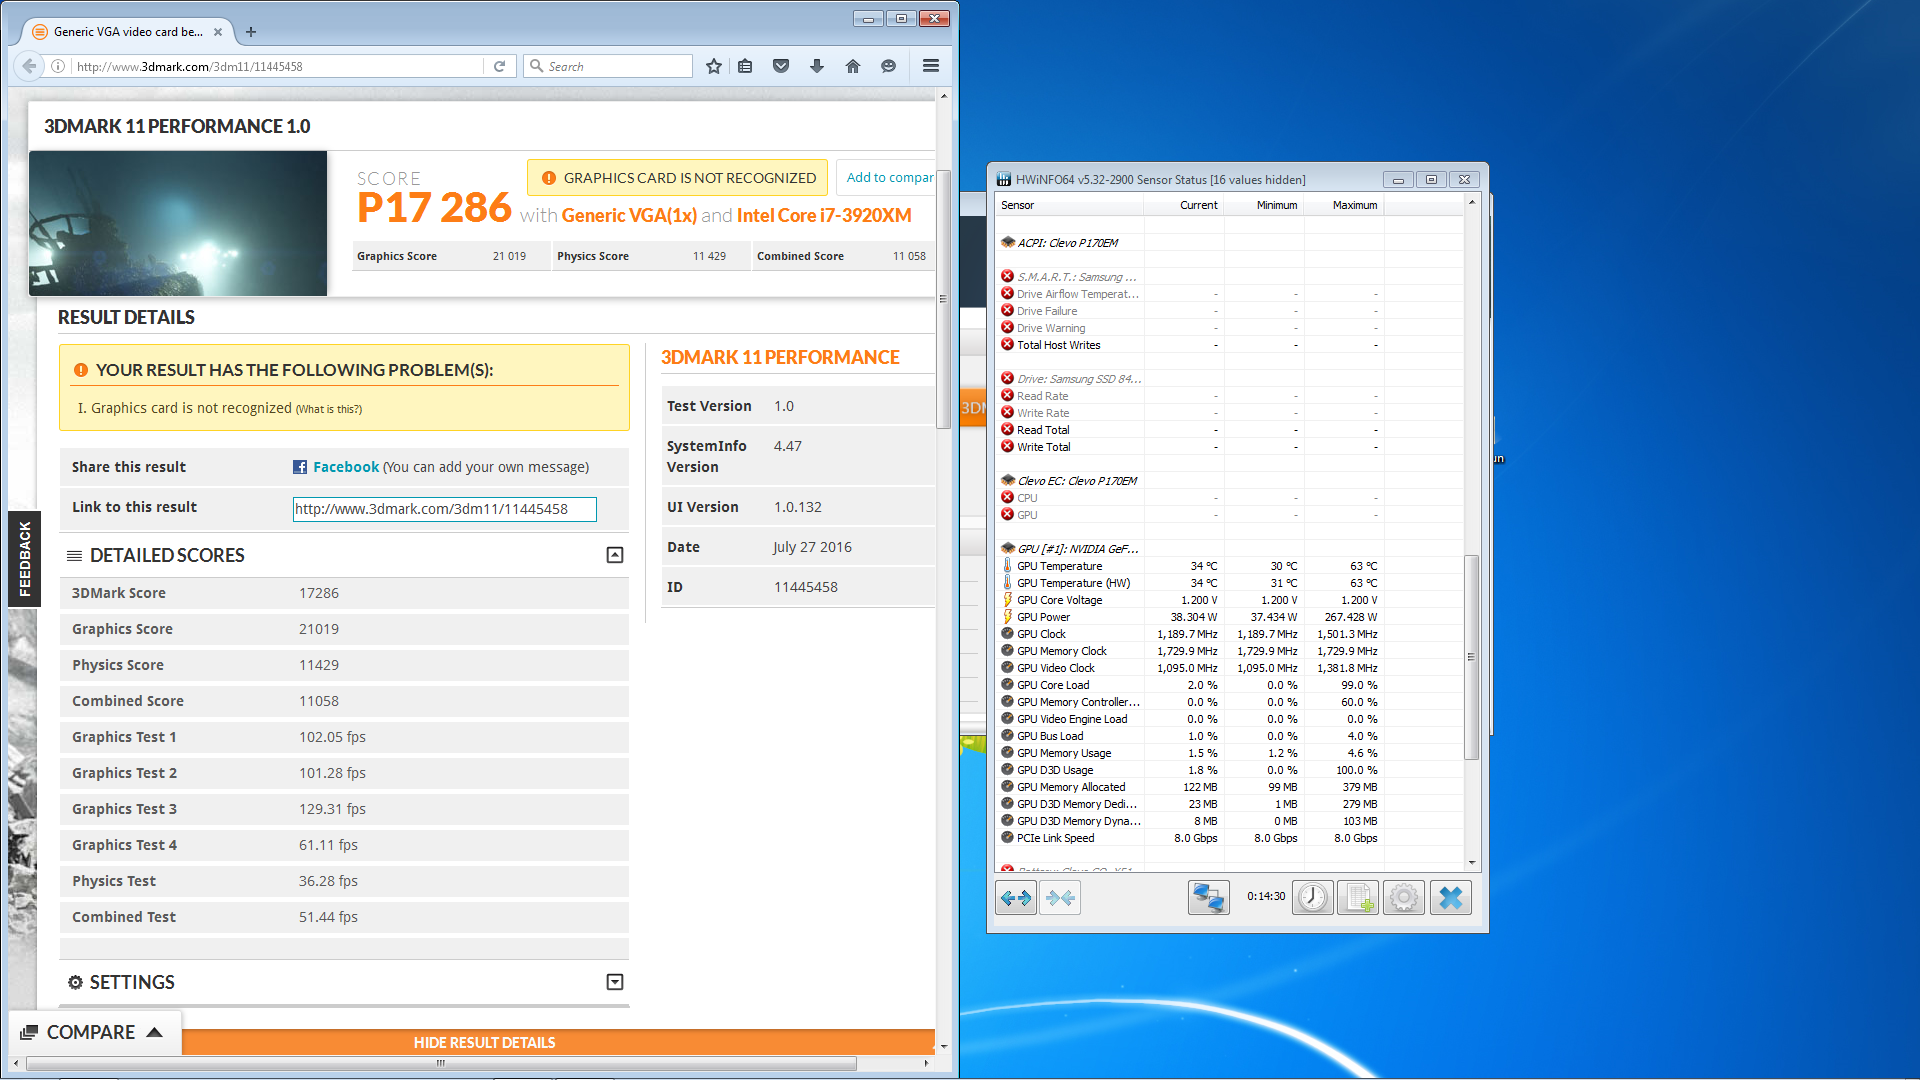1926x1082 pixels.
Task: Share the result on Facebook
Action: tap(346, 468)
